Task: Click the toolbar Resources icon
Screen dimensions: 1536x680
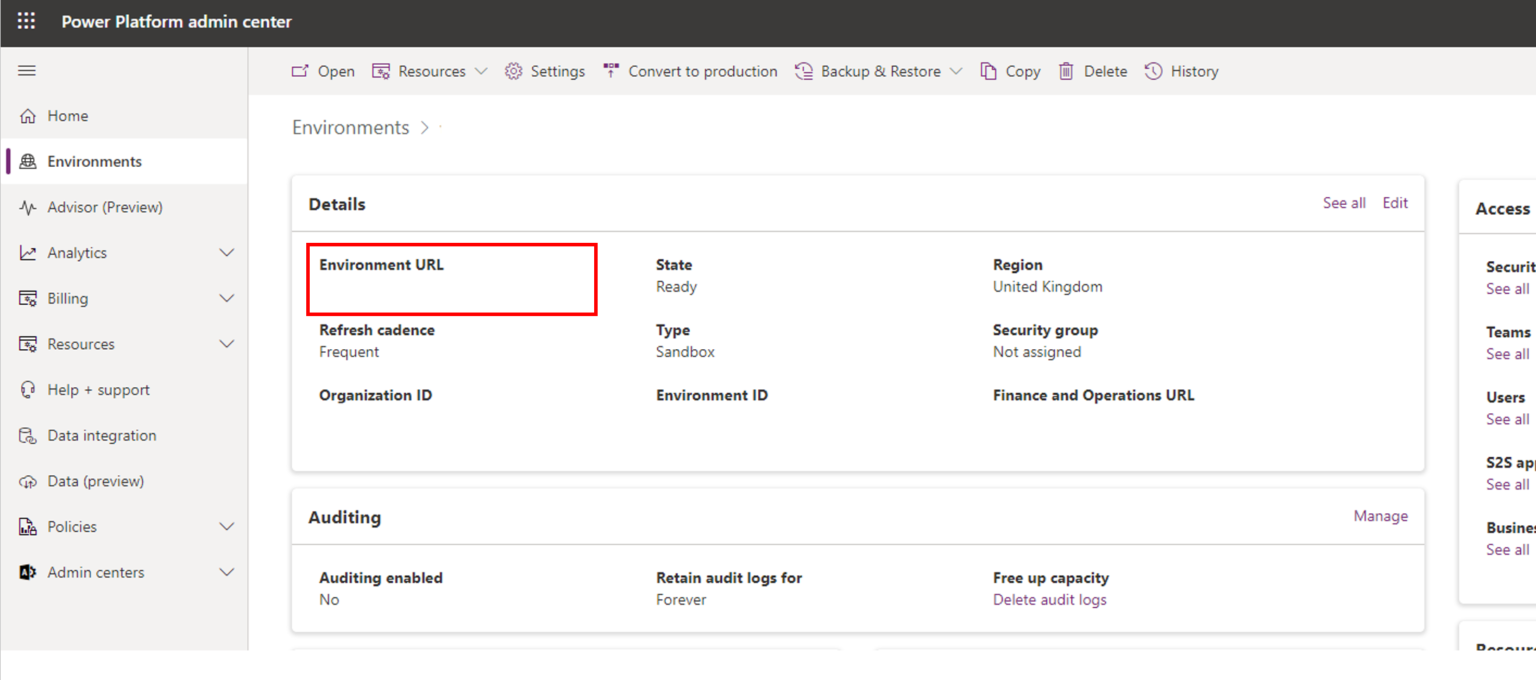Action: pos(381,71)
